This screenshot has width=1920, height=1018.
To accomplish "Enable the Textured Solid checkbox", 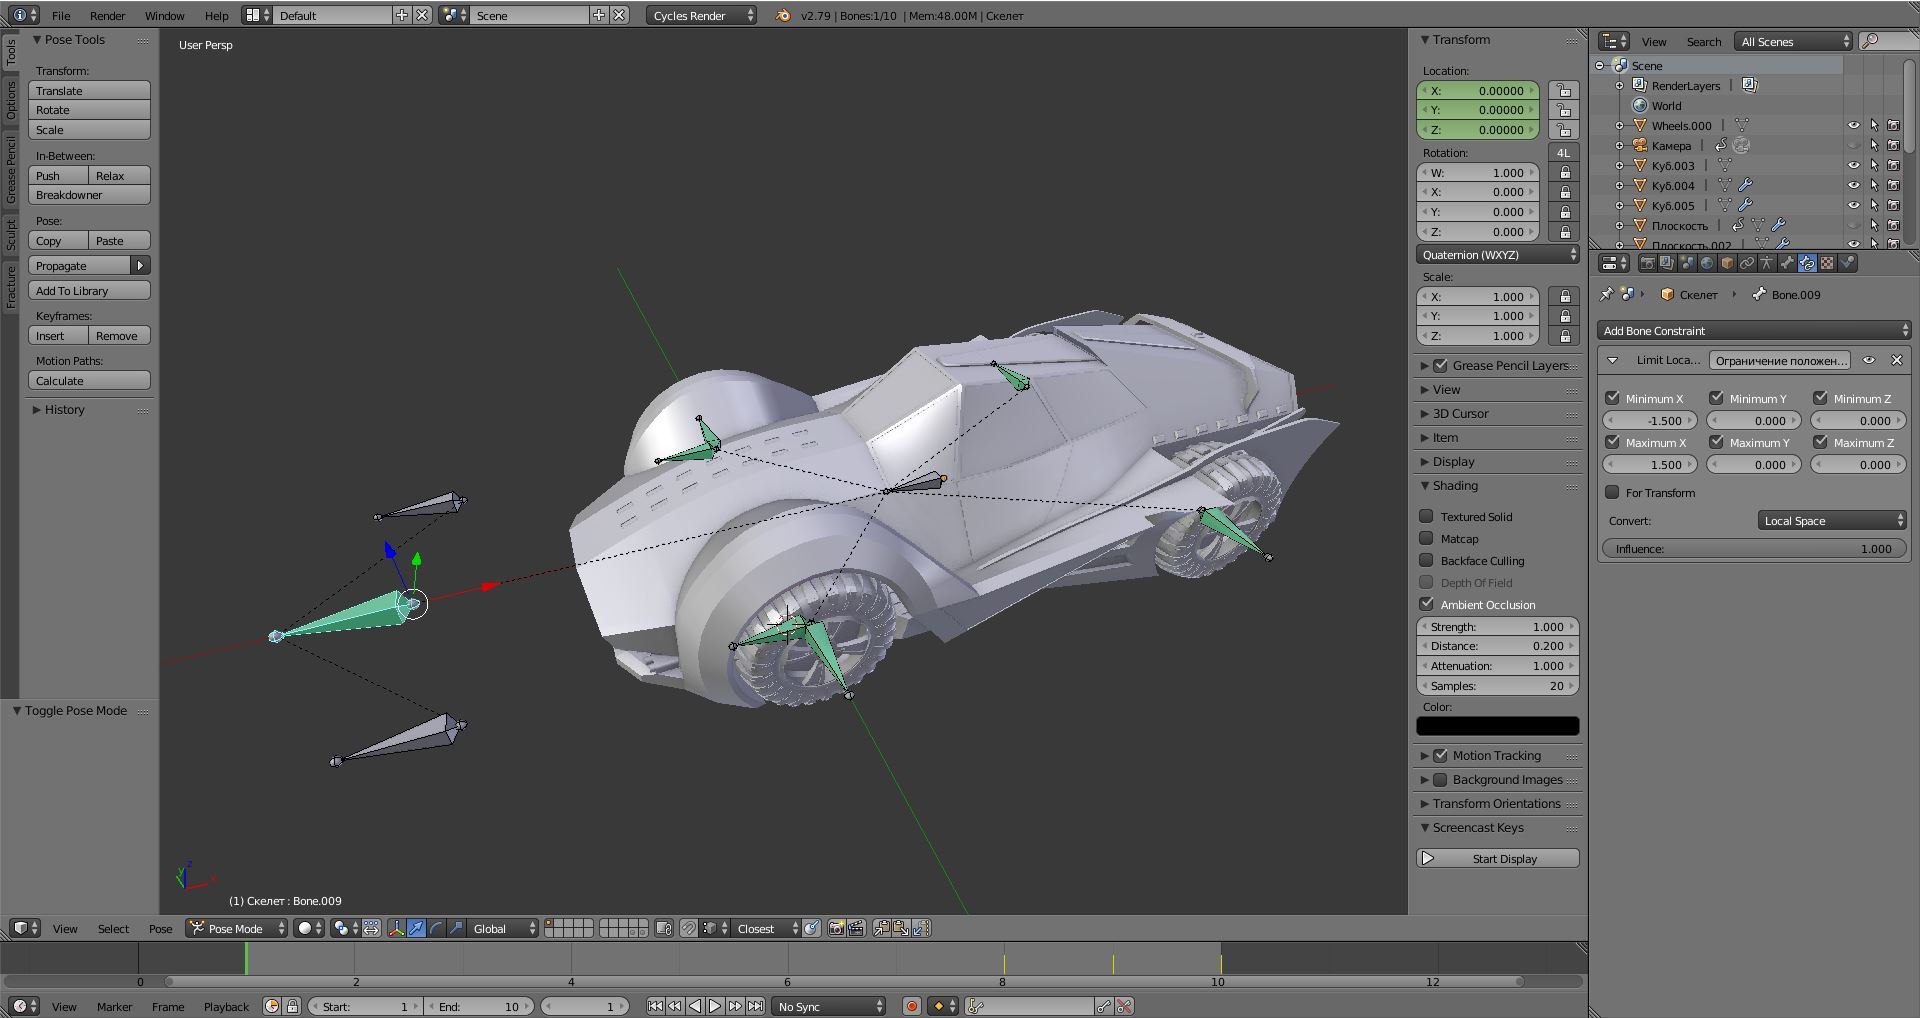I will (x=1426, y=516).
